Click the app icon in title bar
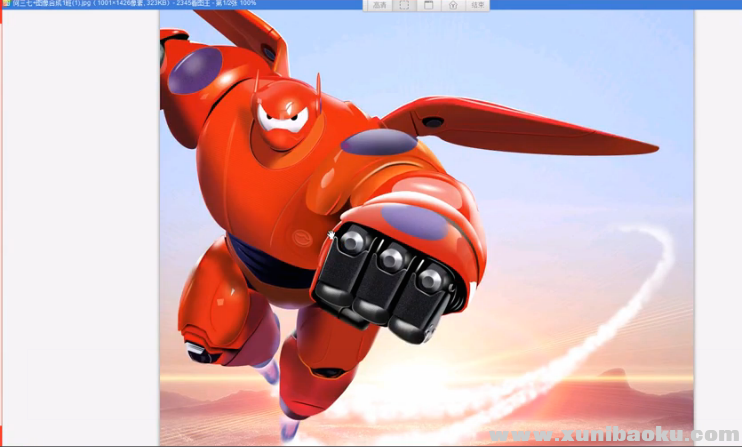Viewport: 742px width, 447px height. (5, 4)
